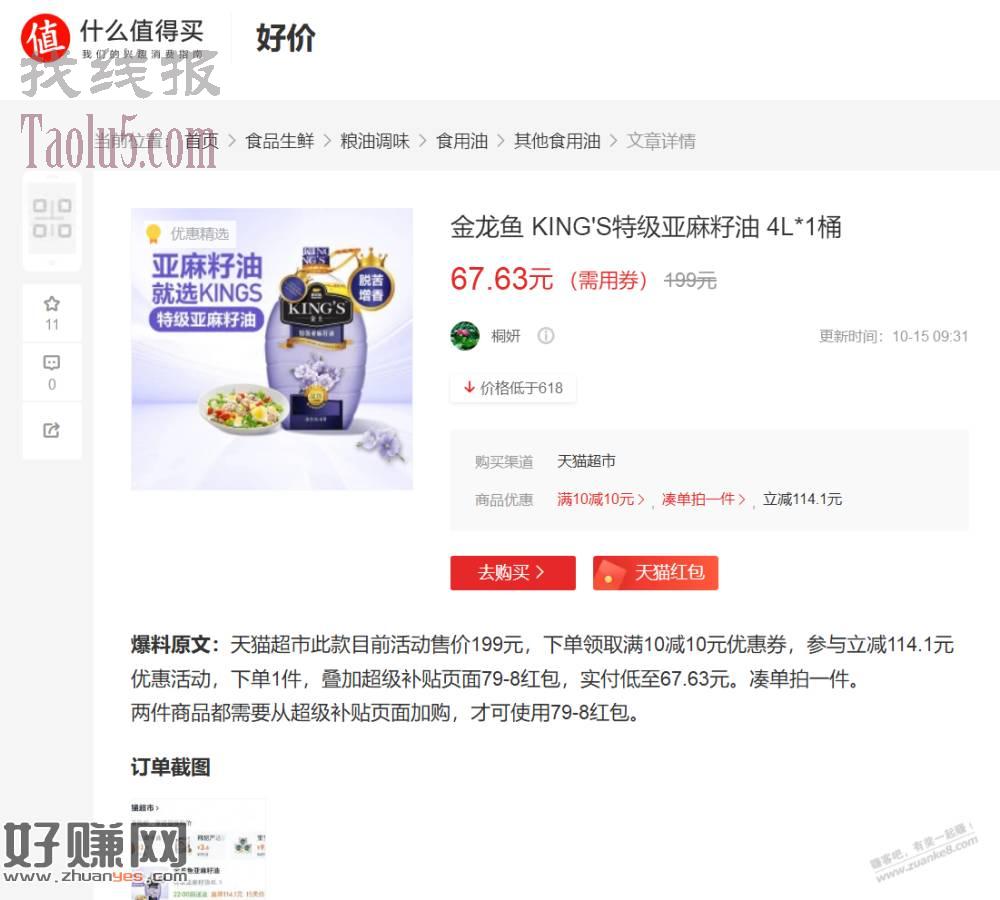Expand the 凑单拍一件 offer link
This screenshot has width=1000, height=900.
pos(703,499)
